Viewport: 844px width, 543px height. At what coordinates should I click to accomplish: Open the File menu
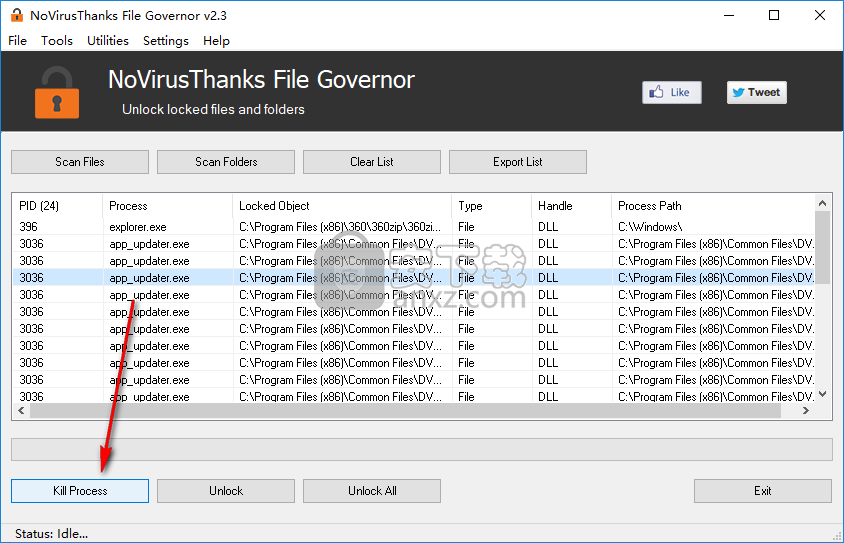click(x=18, y=41)
